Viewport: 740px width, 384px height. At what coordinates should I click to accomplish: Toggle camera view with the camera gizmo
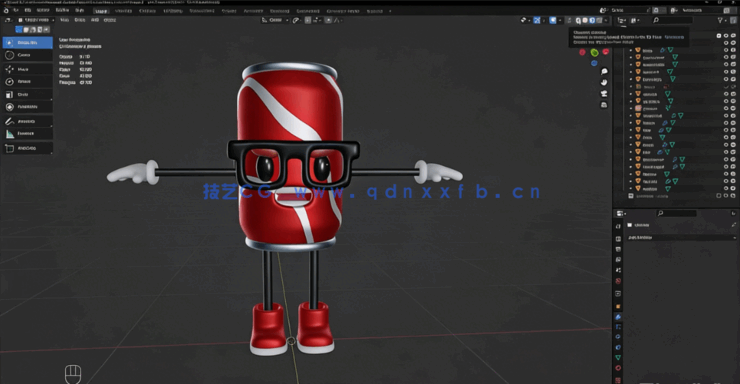(x=604, y=94)
